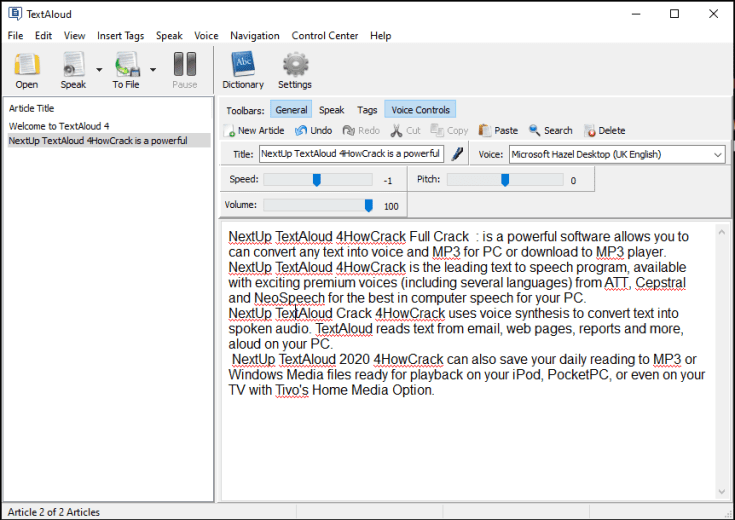The width and height of the screenshot is (735, 520).
Task: Click inside the Title text field
Action: tap(351, 154)
